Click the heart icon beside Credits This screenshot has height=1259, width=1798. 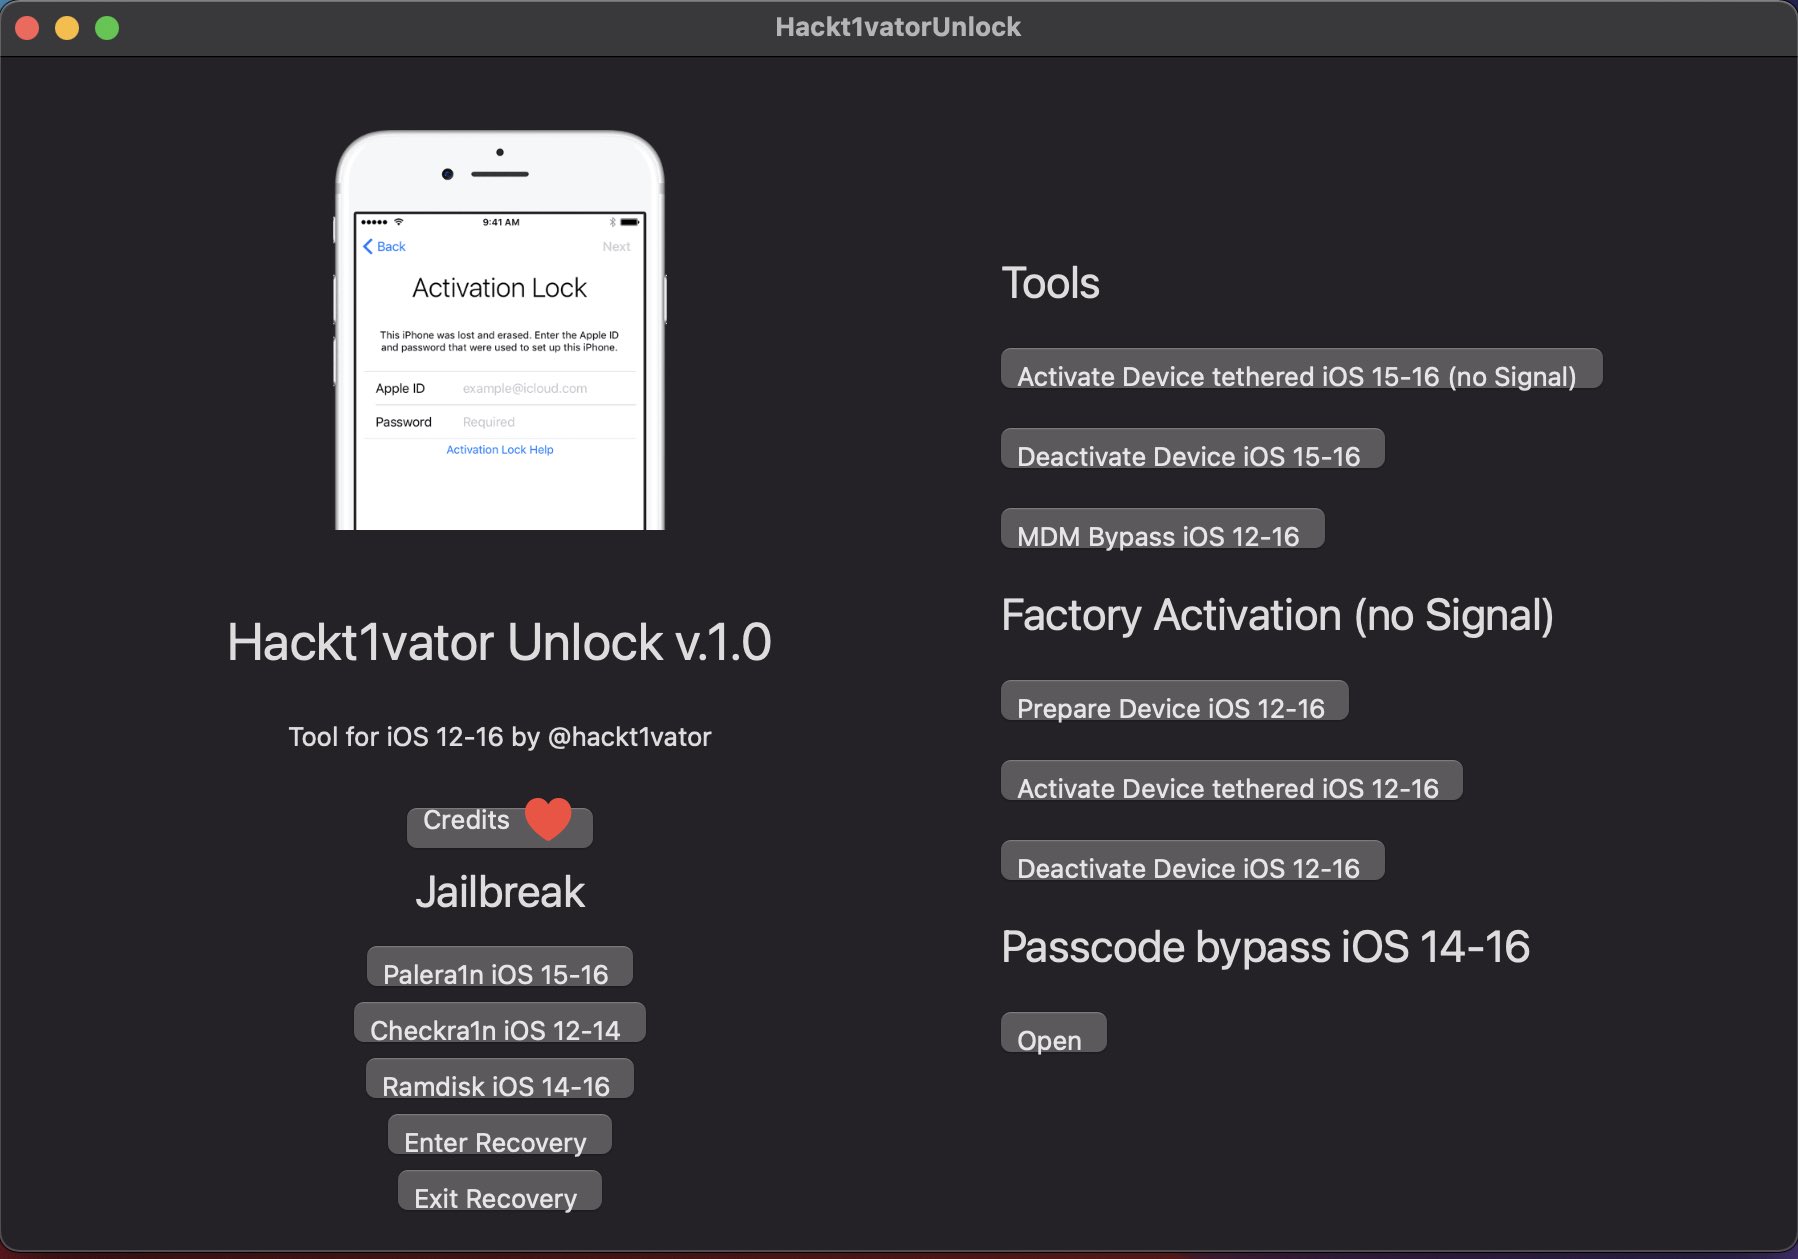tap(548, 818)
